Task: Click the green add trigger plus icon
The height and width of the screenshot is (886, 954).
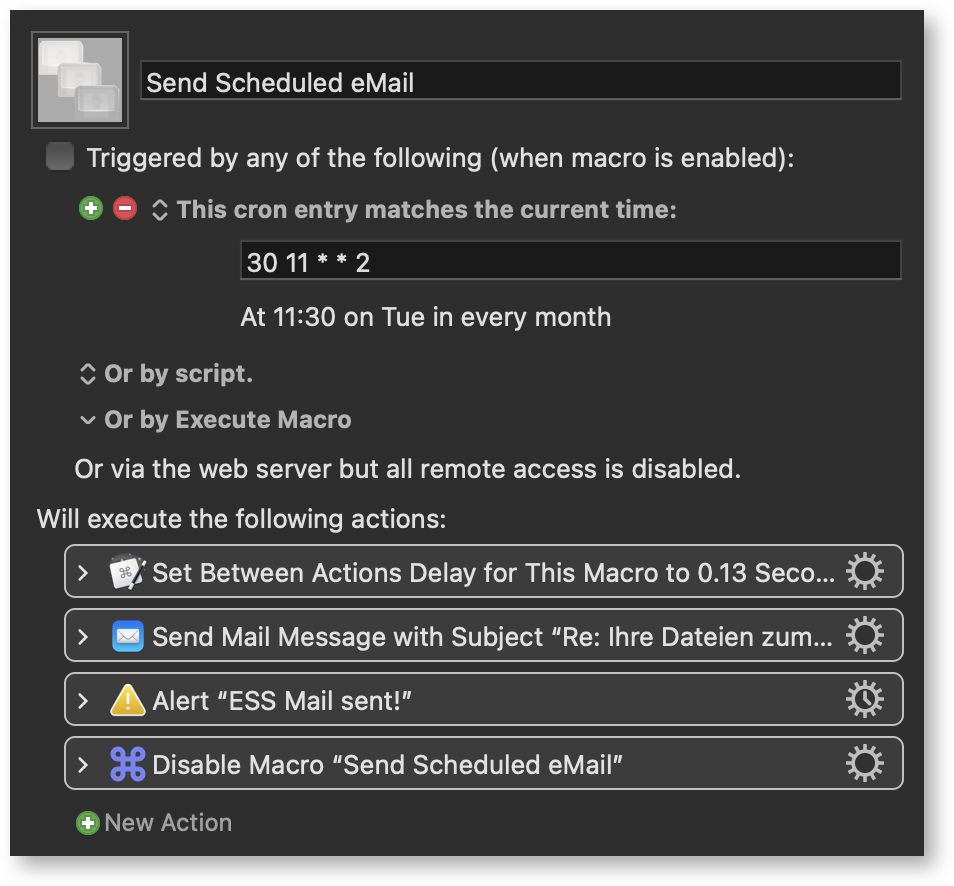Action: pyautogui.click(x=91, y=209)
